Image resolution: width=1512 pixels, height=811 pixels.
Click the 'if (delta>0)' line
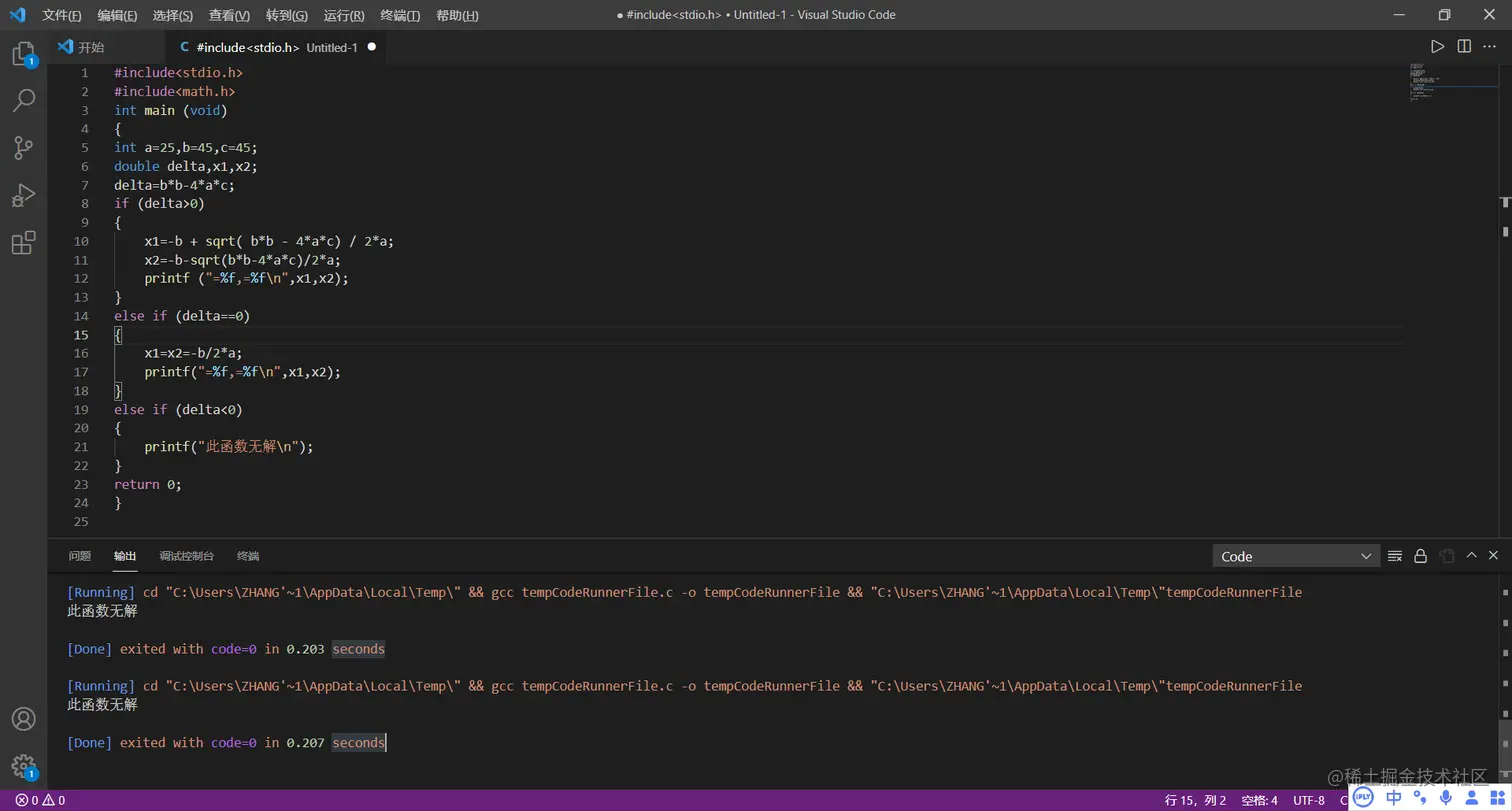point(159,204)
